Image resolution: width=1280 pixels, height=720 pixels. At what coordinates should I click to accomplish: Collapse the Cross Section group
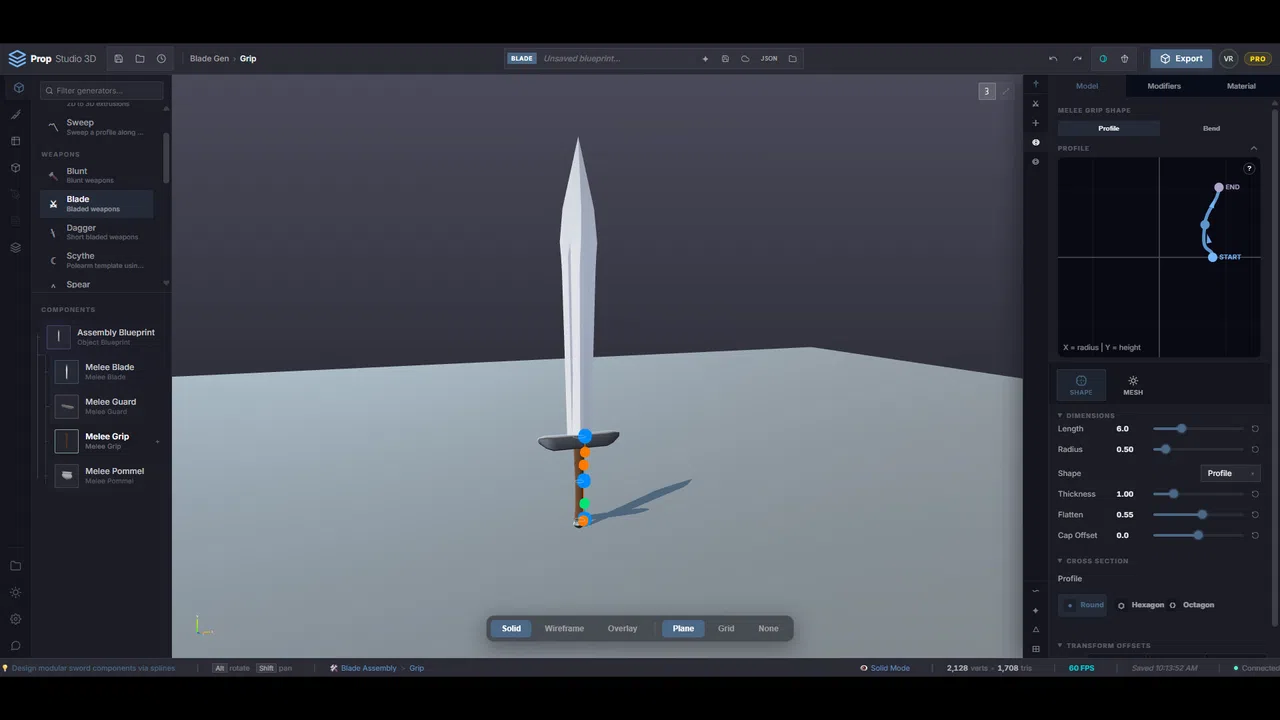pyautogui.click(x=1092, y=561)
